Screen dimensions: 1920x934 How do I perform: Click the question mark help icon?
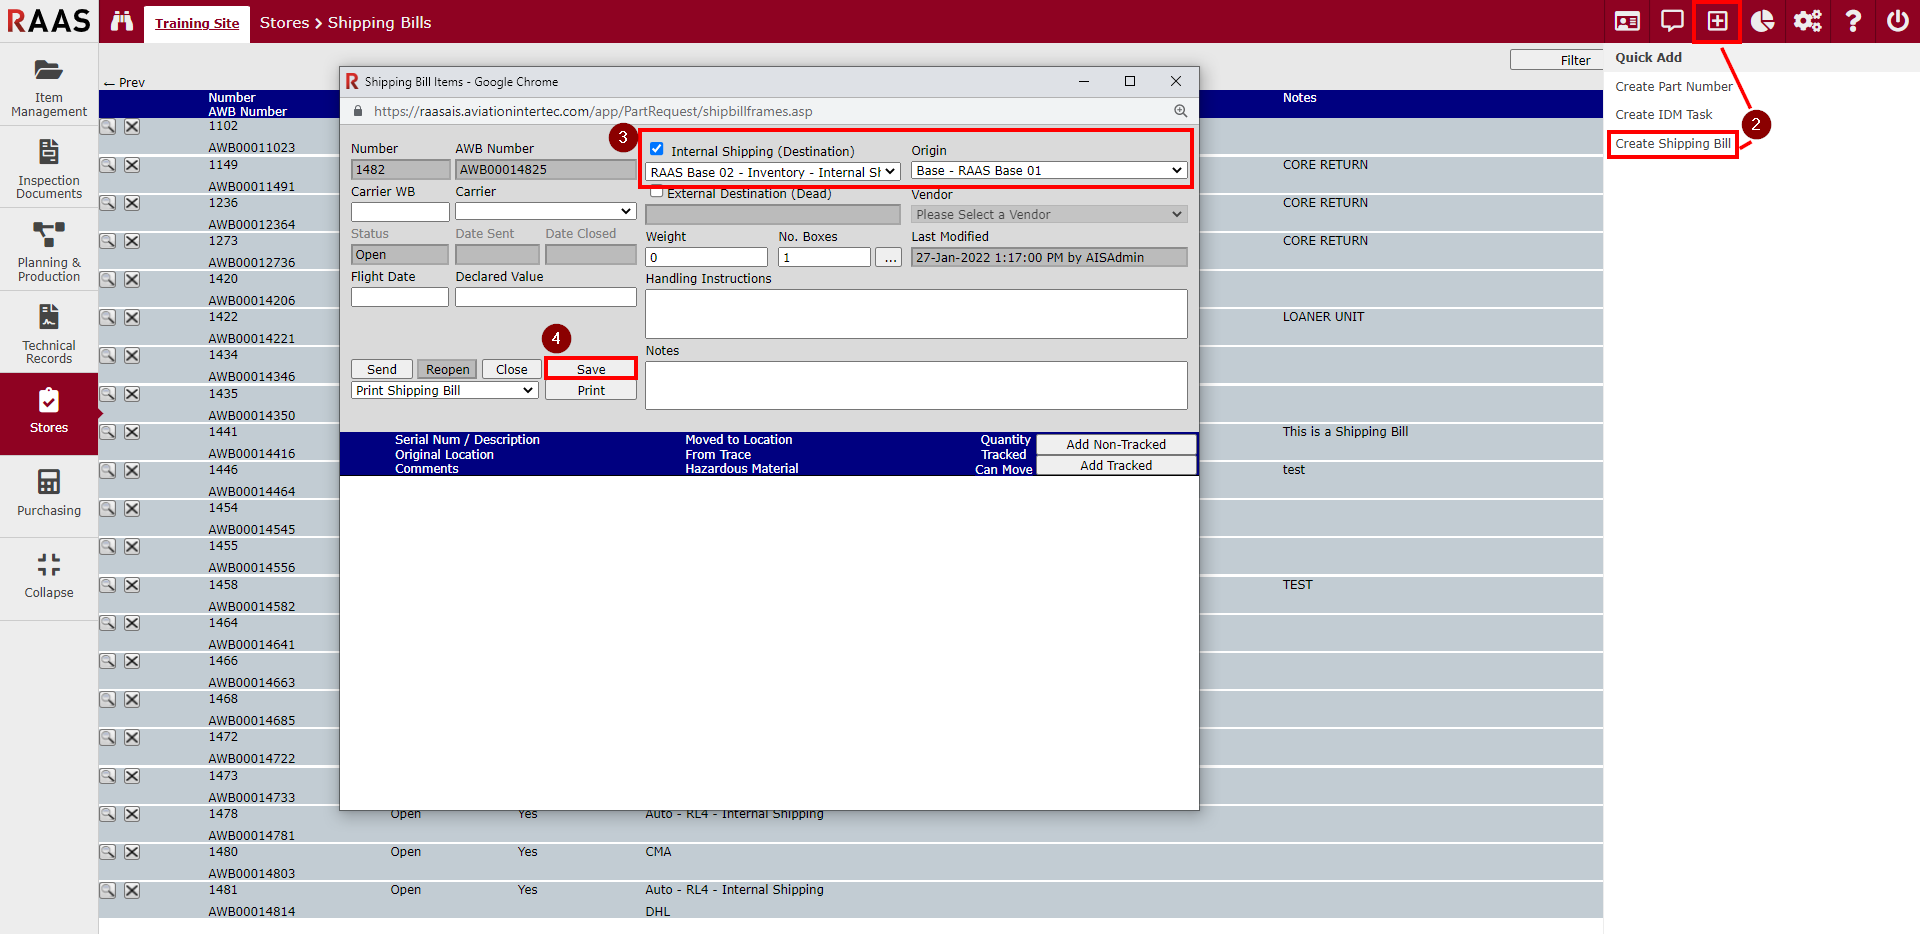coord(1852,21)
